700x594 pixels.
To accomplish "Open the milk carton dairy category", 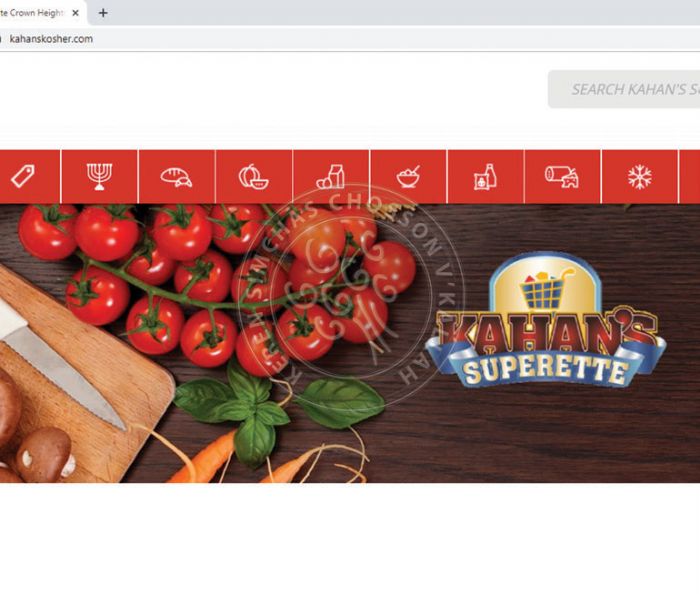I will (x=331, y=177).
